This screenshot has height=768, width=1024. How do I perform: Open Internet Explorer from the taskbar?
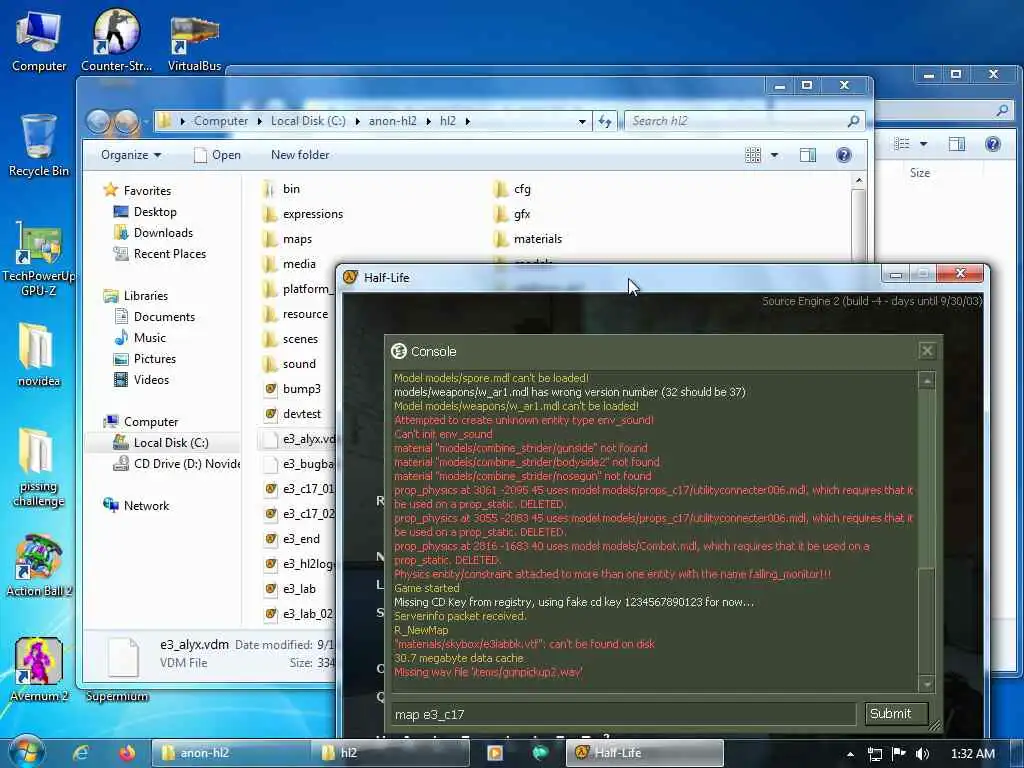[x=81, y=753]
